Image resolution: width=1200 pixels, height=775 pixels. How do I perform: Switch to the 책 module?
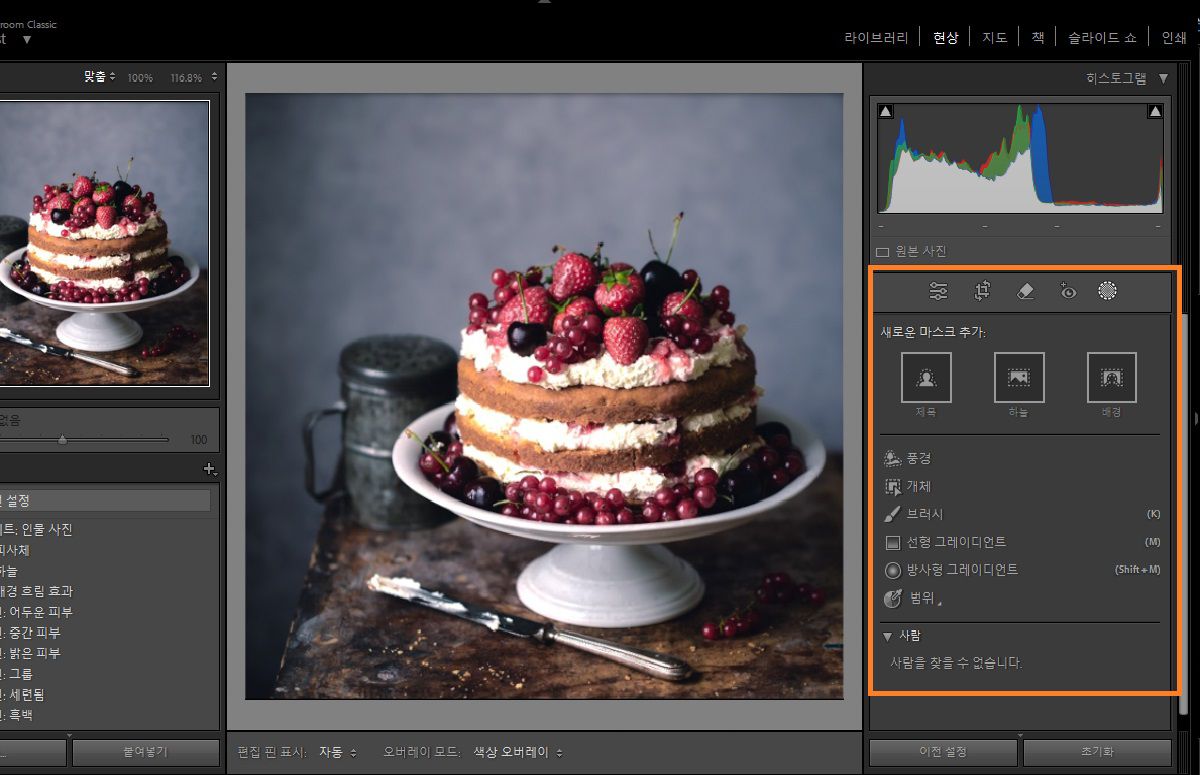click(x=1038, y=37)
